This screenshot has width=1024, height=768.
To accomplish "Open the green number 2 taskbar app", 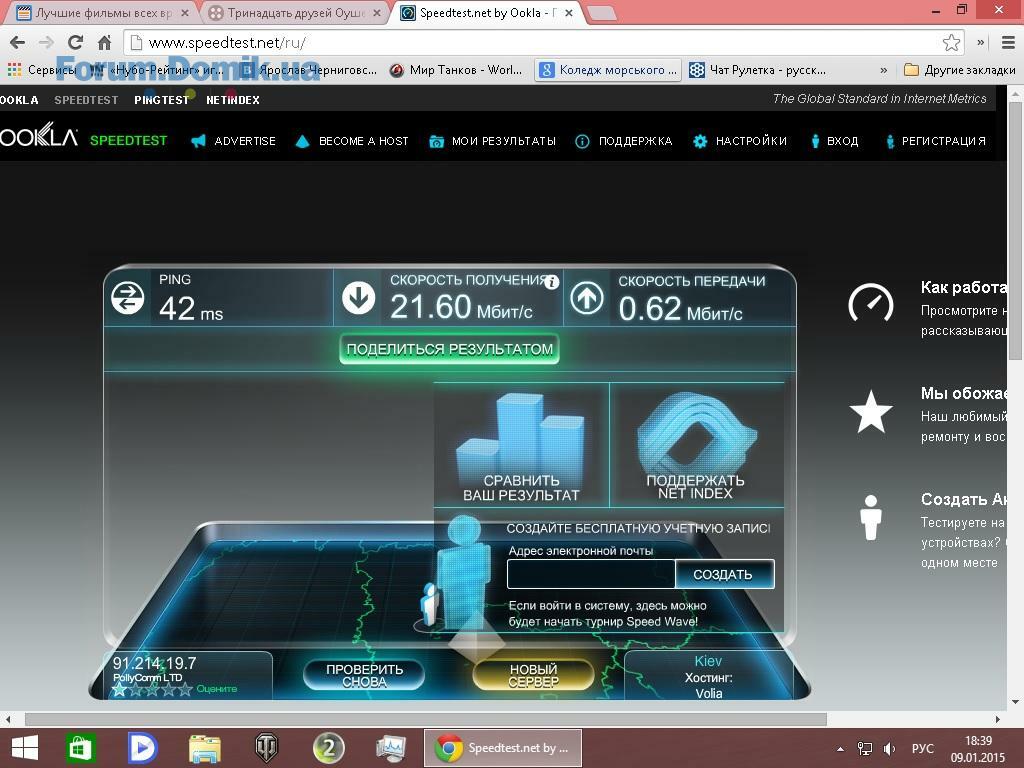I will (x=328, y=748).
